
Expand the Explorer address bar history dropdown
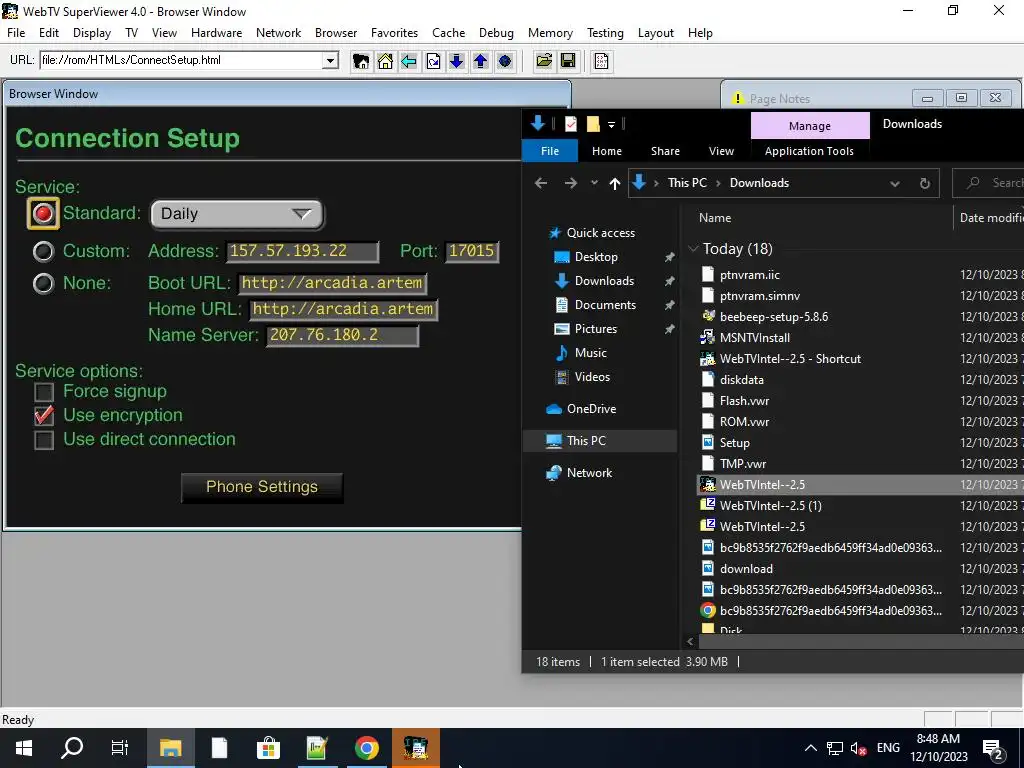click(895, 184)
